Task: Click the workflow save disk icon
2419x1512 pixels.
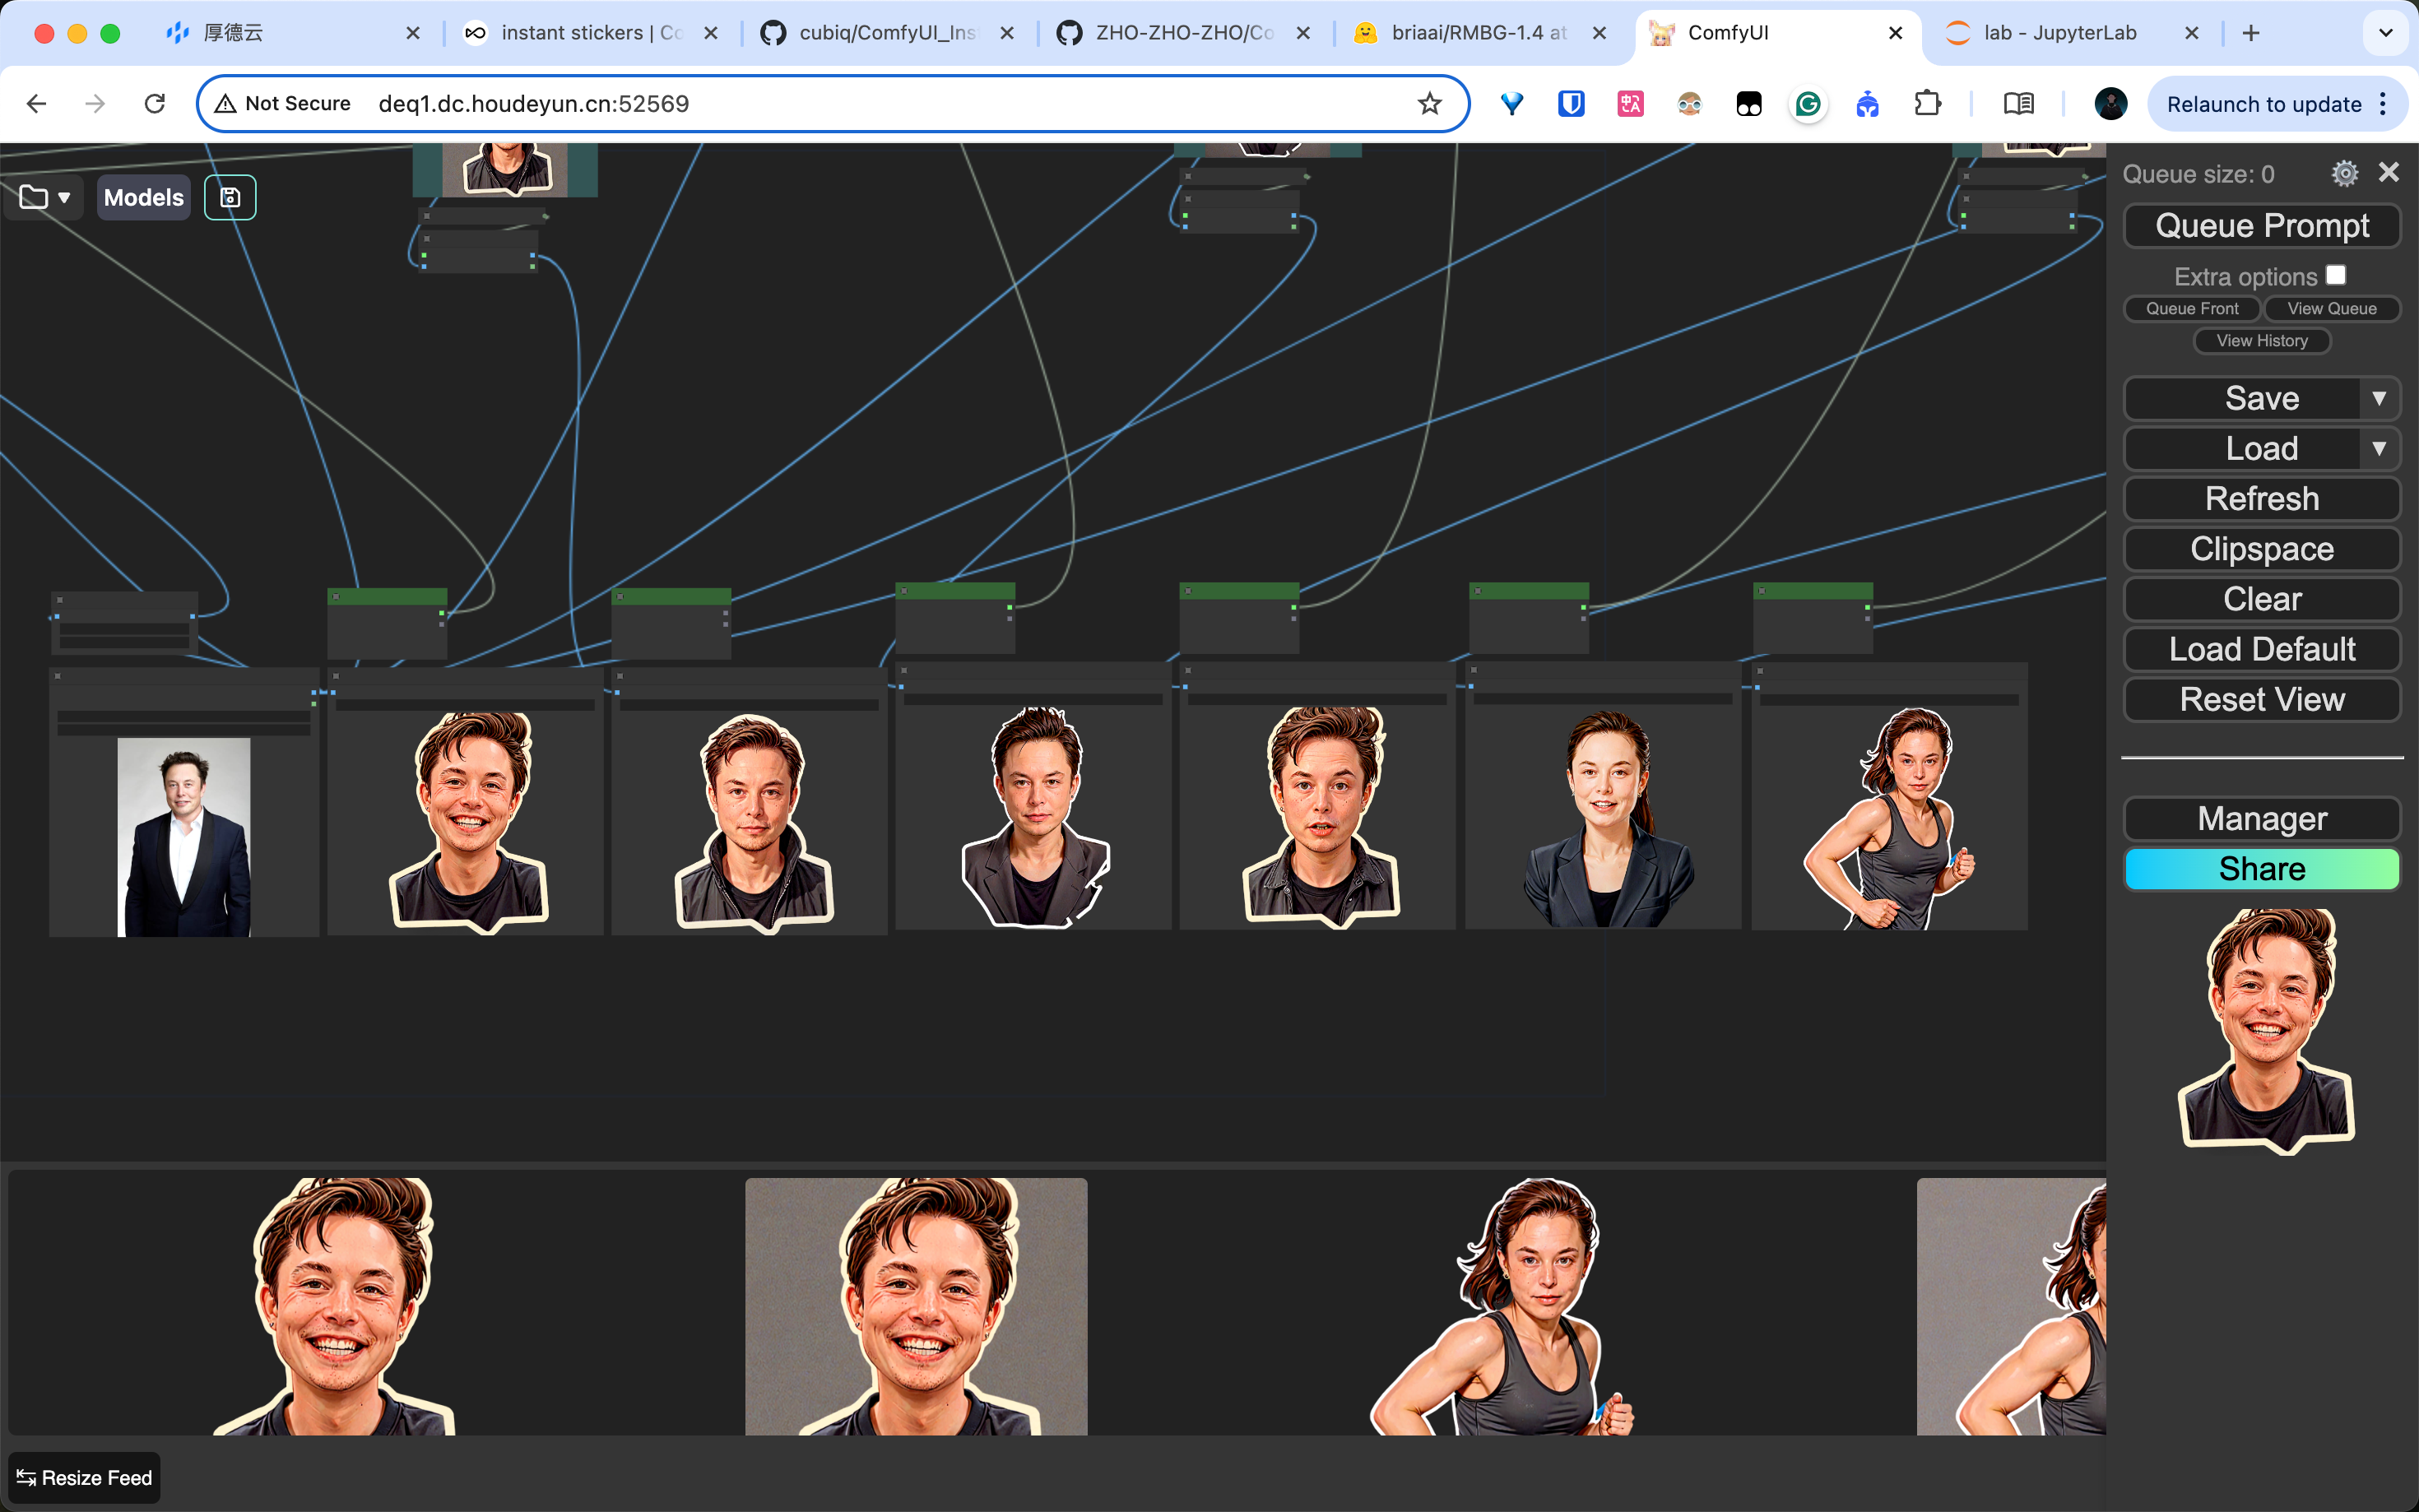Action: (x=230, y=197)
